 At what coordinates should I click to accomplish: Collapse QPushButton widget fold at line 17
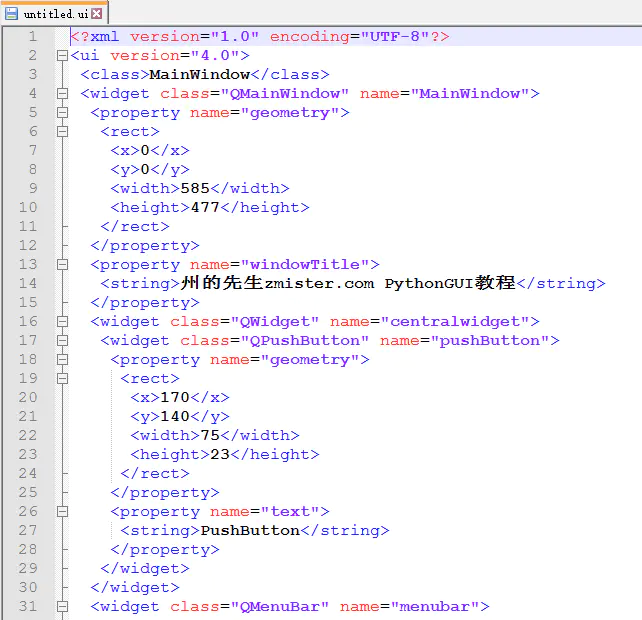(x=62, y=340)
